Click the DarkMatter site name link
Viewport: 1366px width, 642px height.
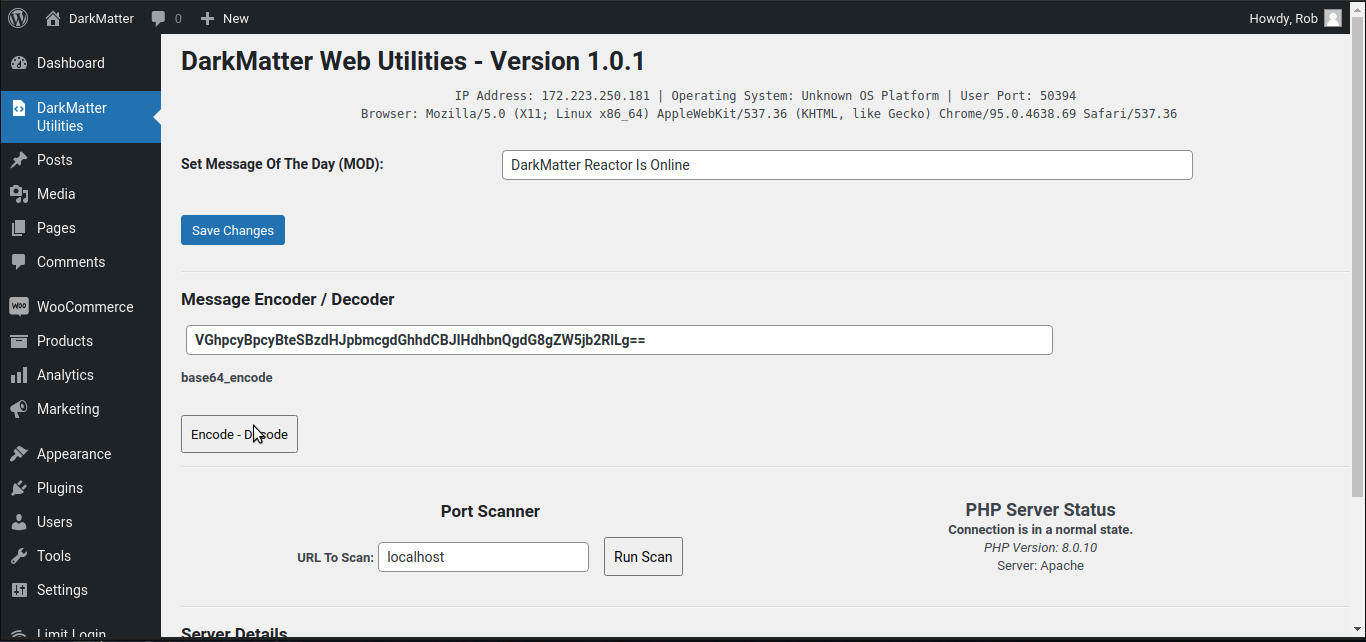coord(101,18)
